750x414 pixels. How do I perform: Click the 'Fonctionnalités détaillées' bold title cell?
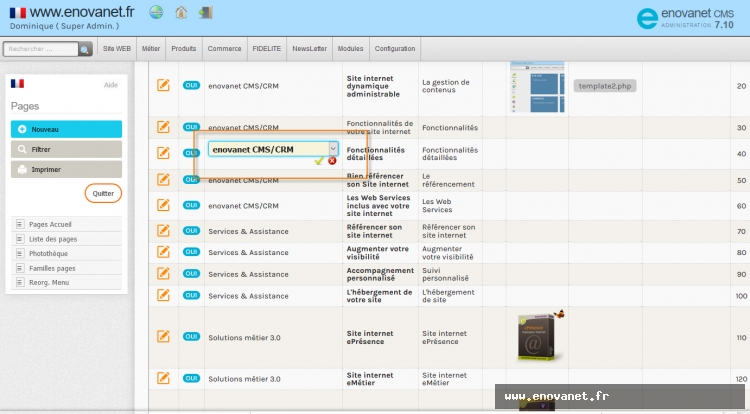375,153
